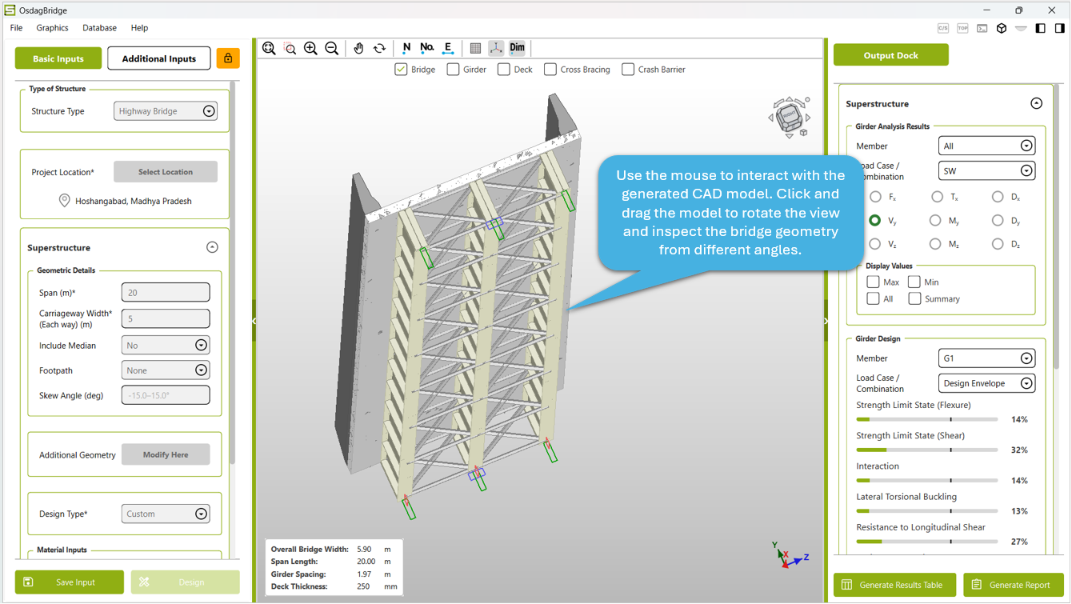Switch to the Basic Inputs tab
This screenshot has height=604, width=1071.
58,58
